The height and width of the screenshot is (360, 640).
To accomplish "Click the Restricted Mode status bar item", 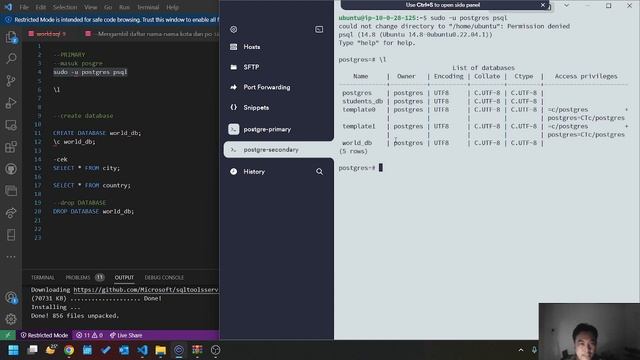I will coord(44,335).
